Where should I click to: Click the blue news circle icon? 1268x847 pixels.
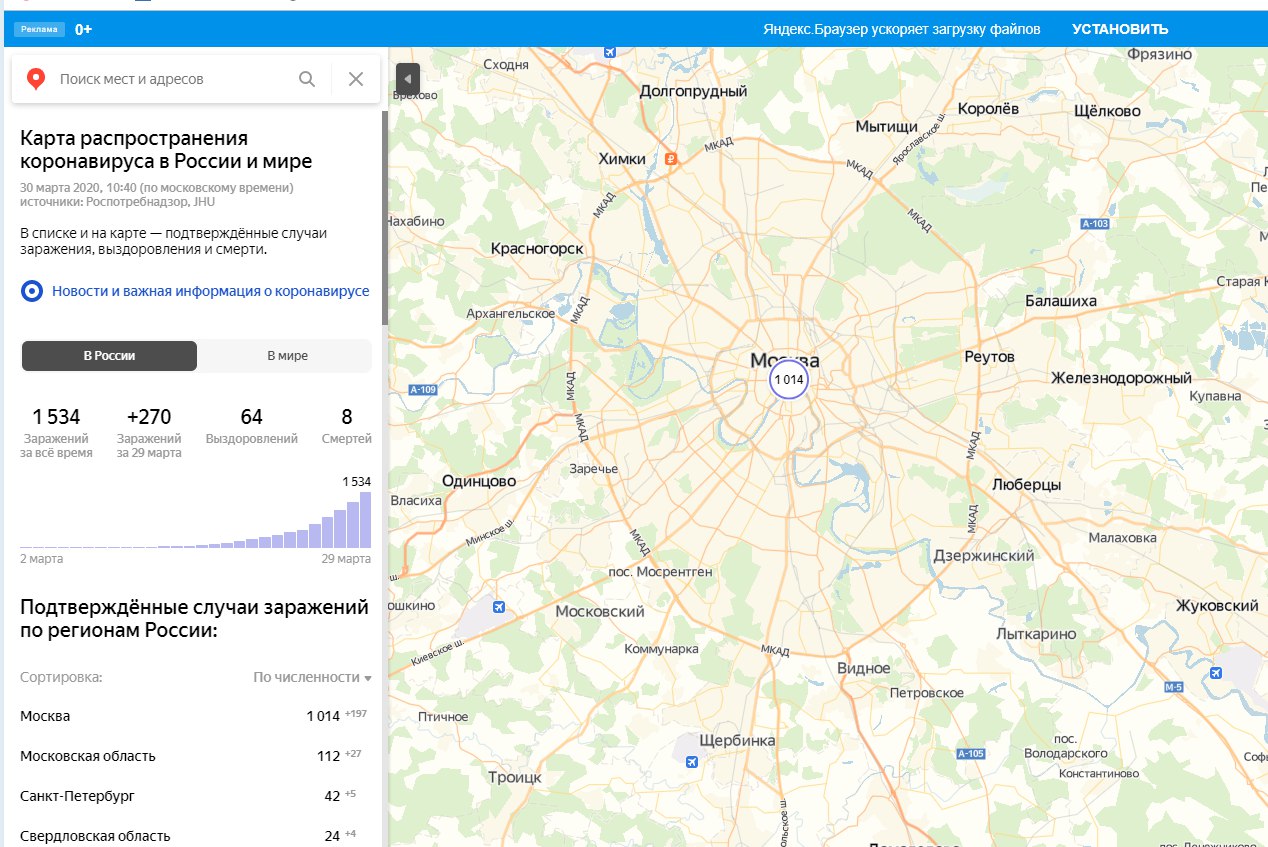pos(32,291)
